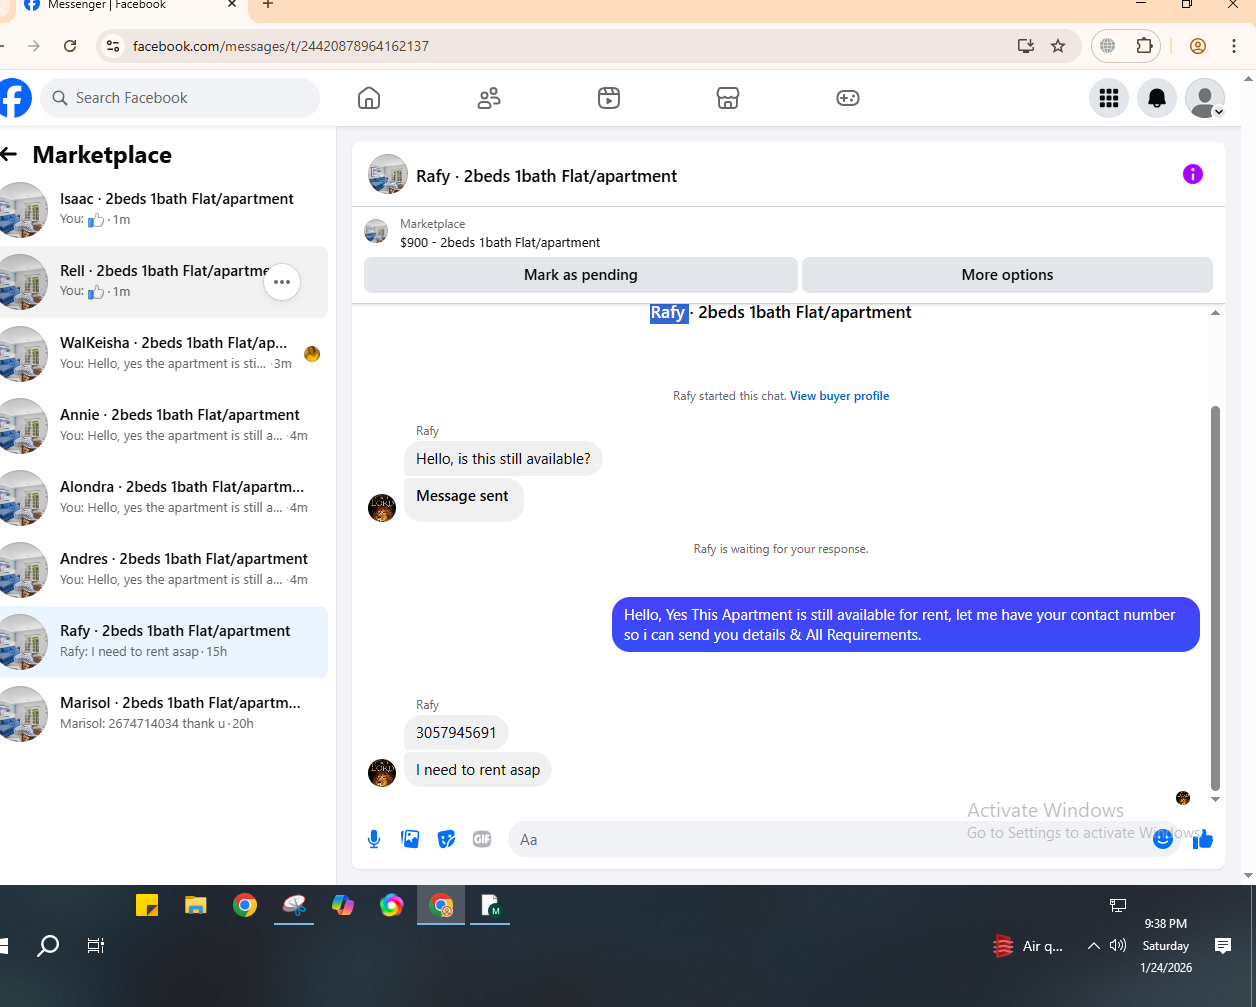The width and height of the screenshot is (1256, 1007).
Task: Select the Messenger | Facebook tab
Action: point(130,6)
